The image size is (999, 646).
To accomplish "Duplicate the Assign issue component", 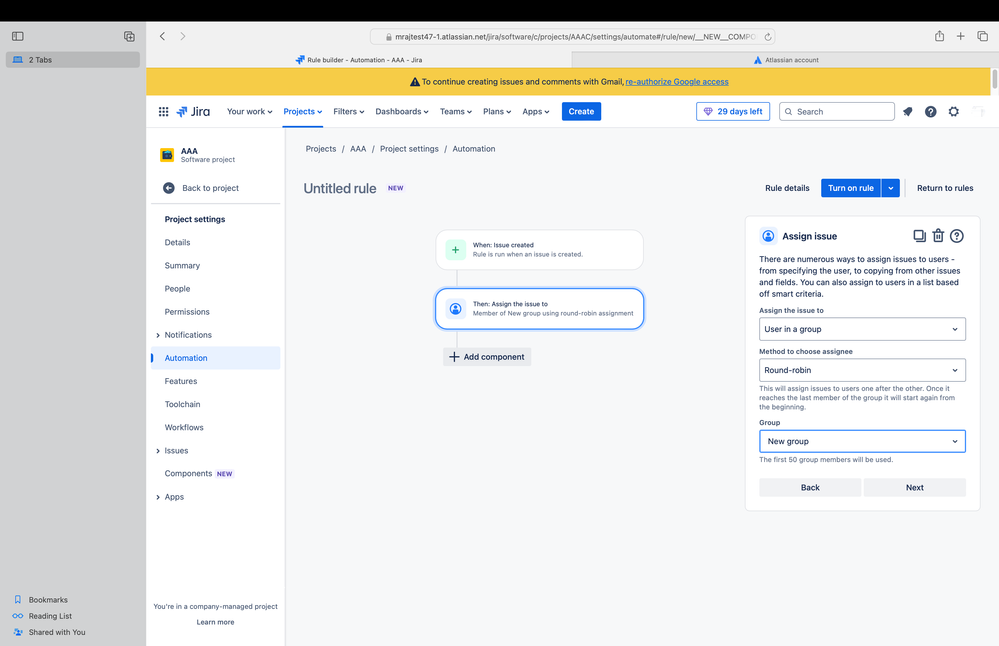I will coord(919,236).
